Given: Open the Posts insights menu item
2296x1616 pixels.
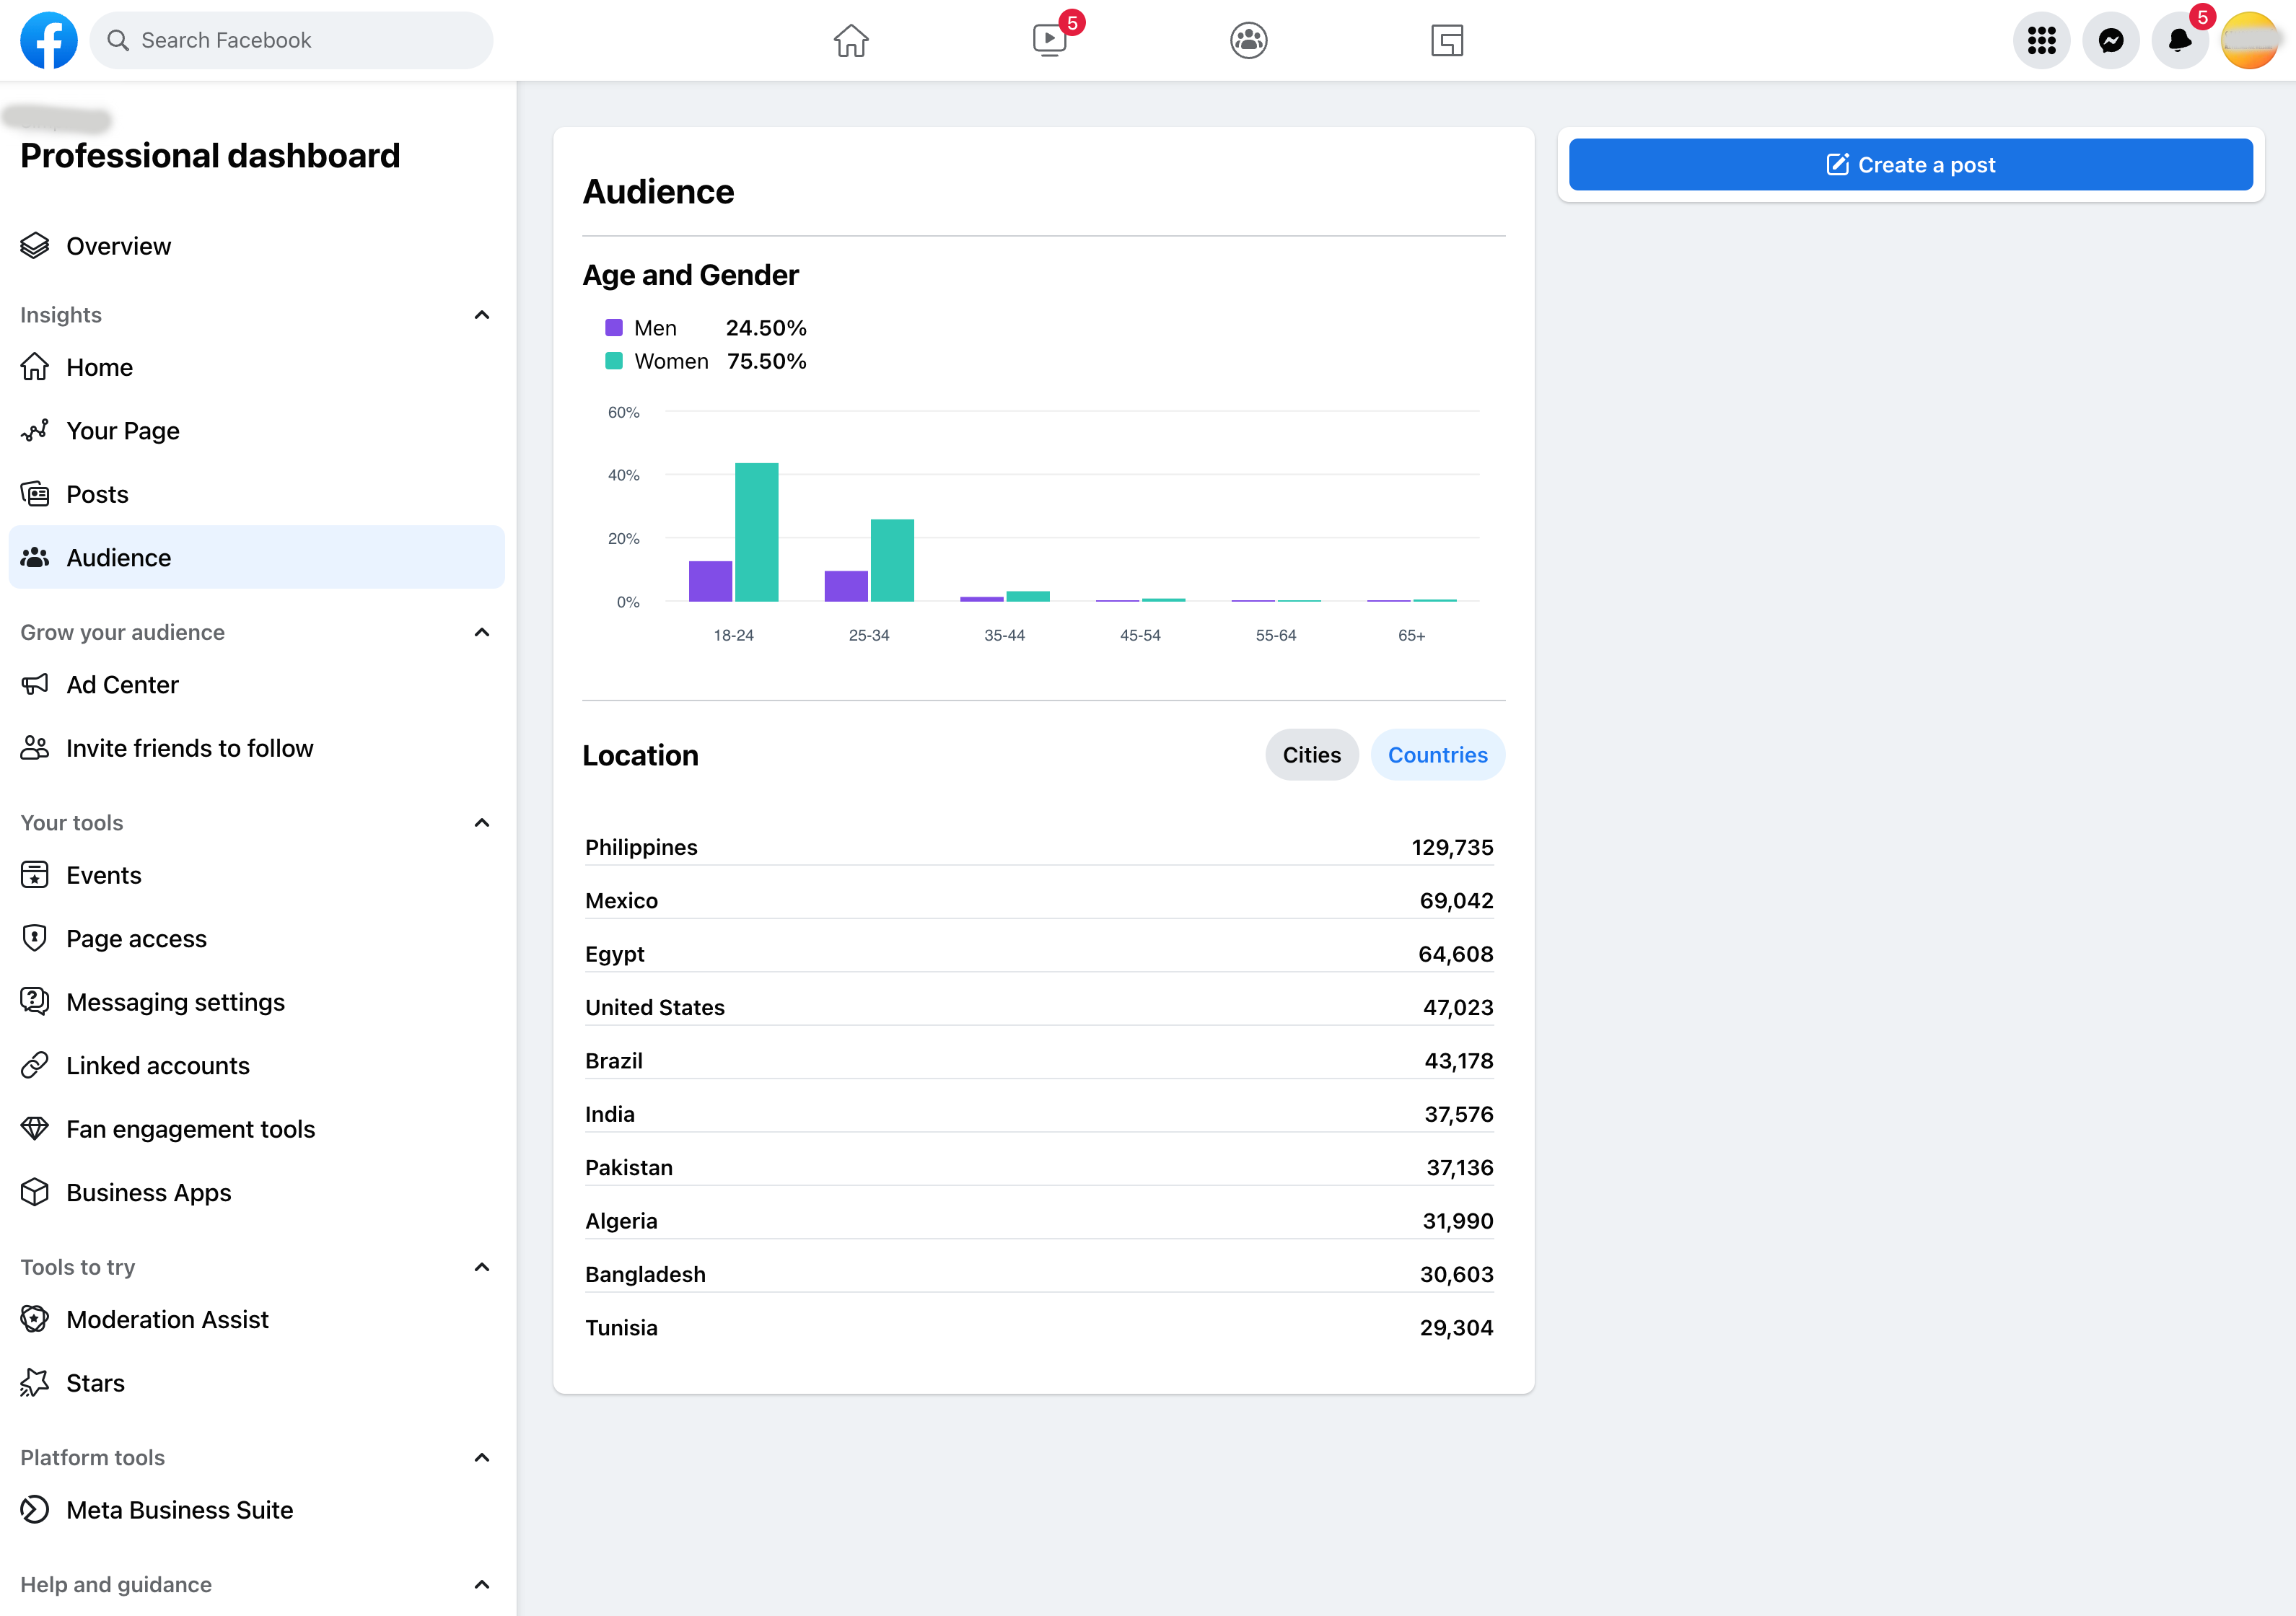Looking at the screenshot, I should point(97,494).
